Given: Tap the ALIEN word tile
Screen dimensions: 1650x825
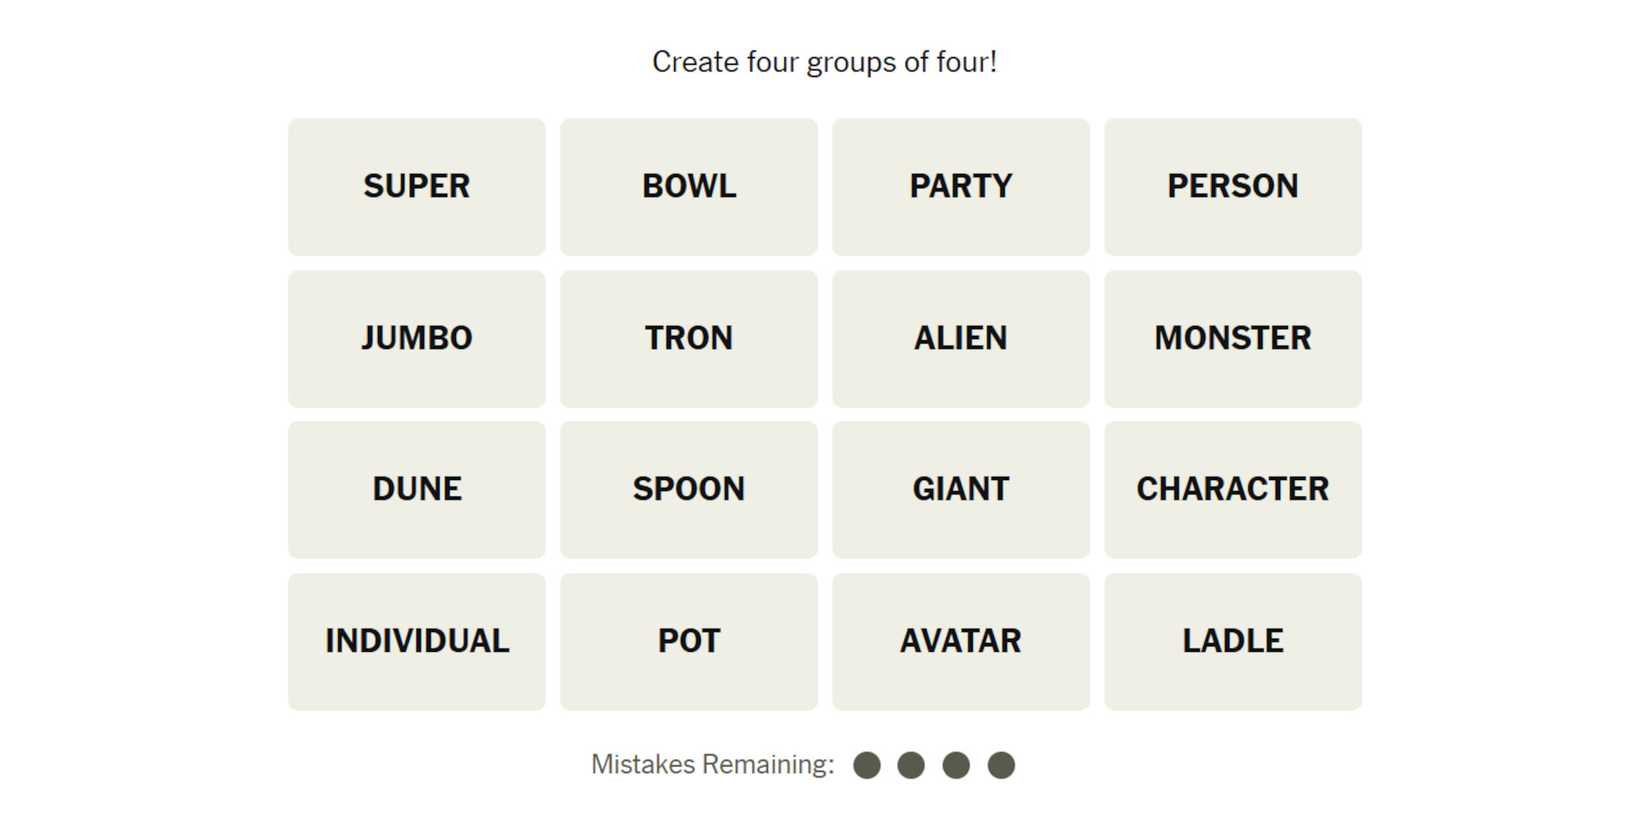Looking at the screenshot, I should 960,338.
